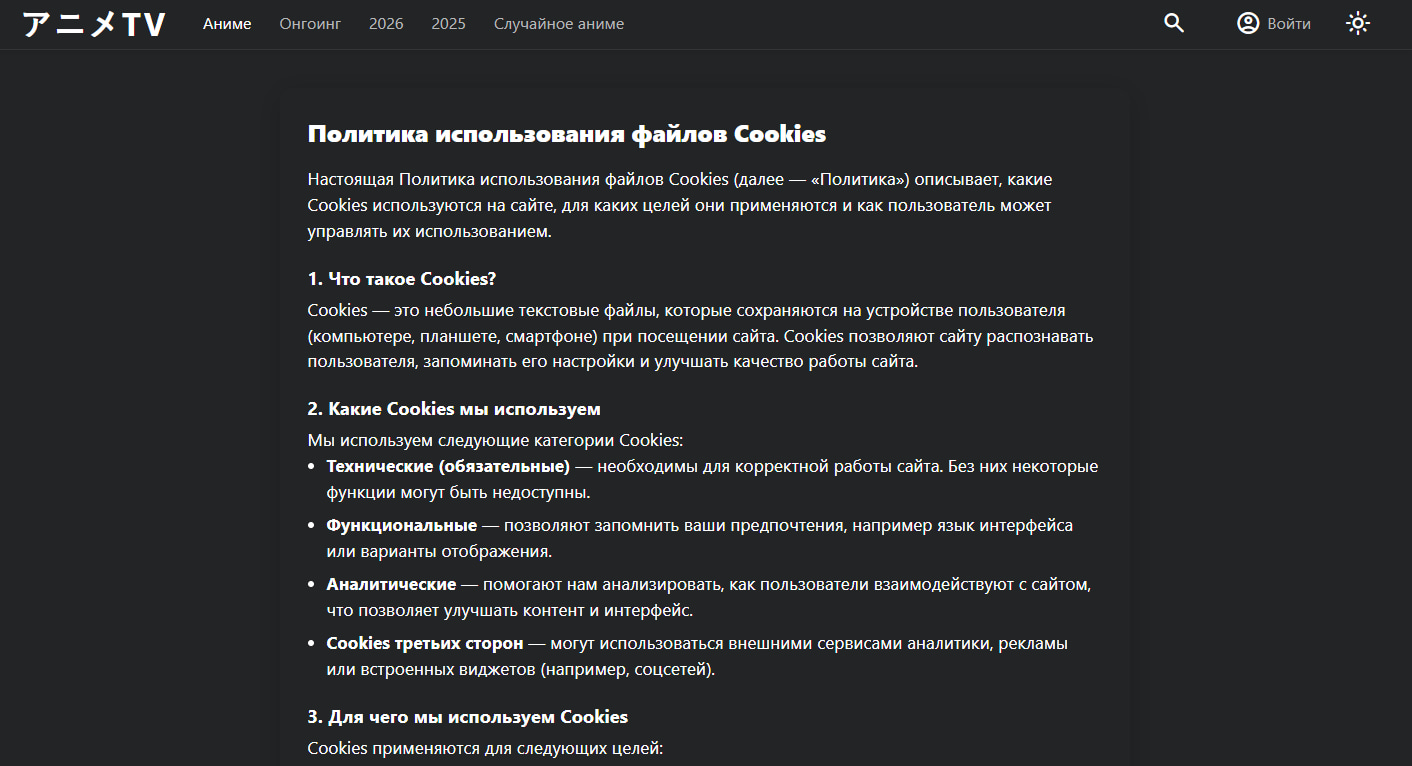Go to the Онгоинг section

tap(310, 24)
